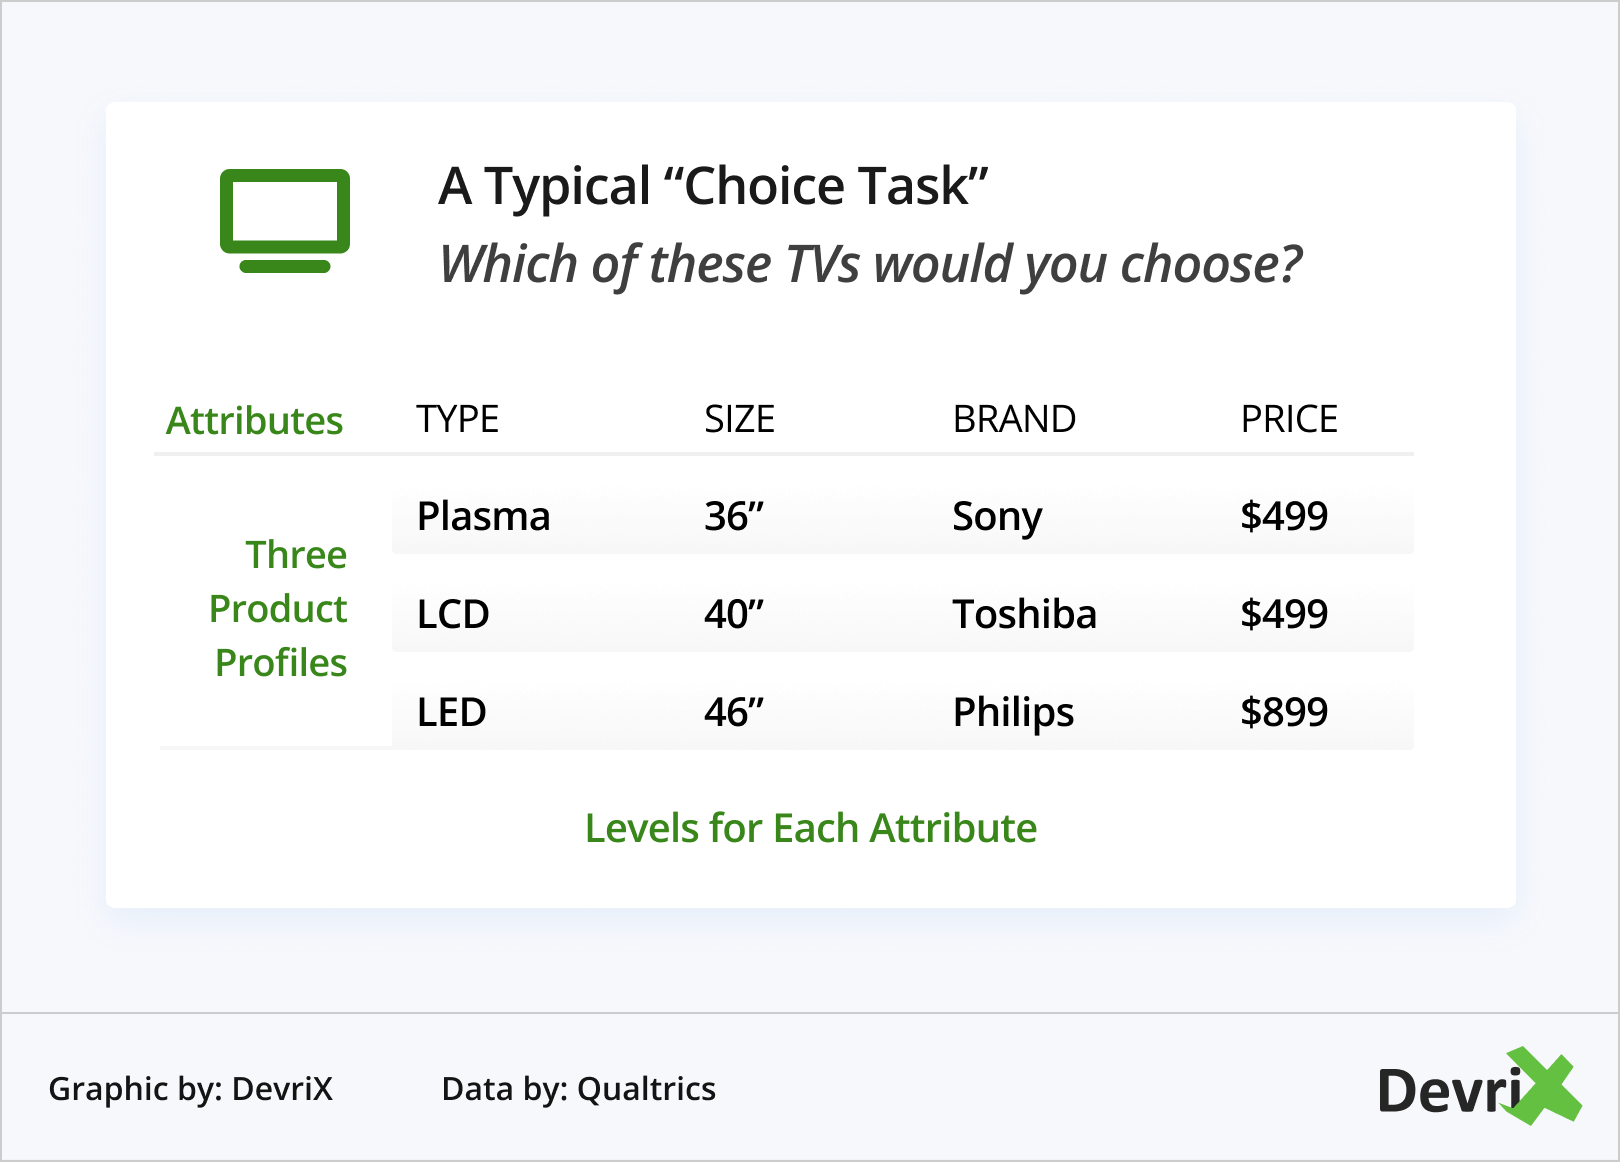Click the Three Product Profiles label
Image resolution: width=1620 pixels, height=1162 pixels.
click(279, 608)
